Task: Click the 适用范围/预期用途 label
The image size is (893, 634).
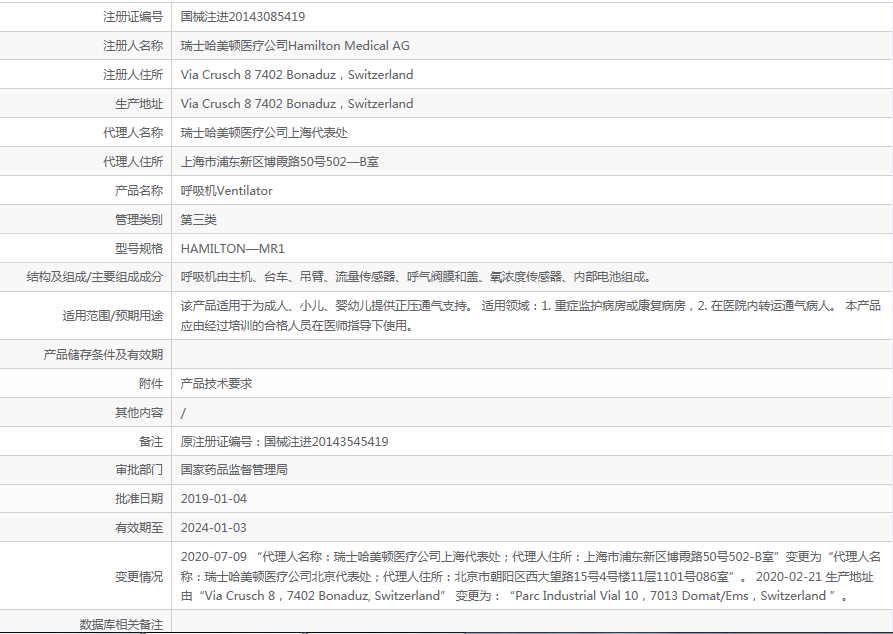Action: point(113,316)
